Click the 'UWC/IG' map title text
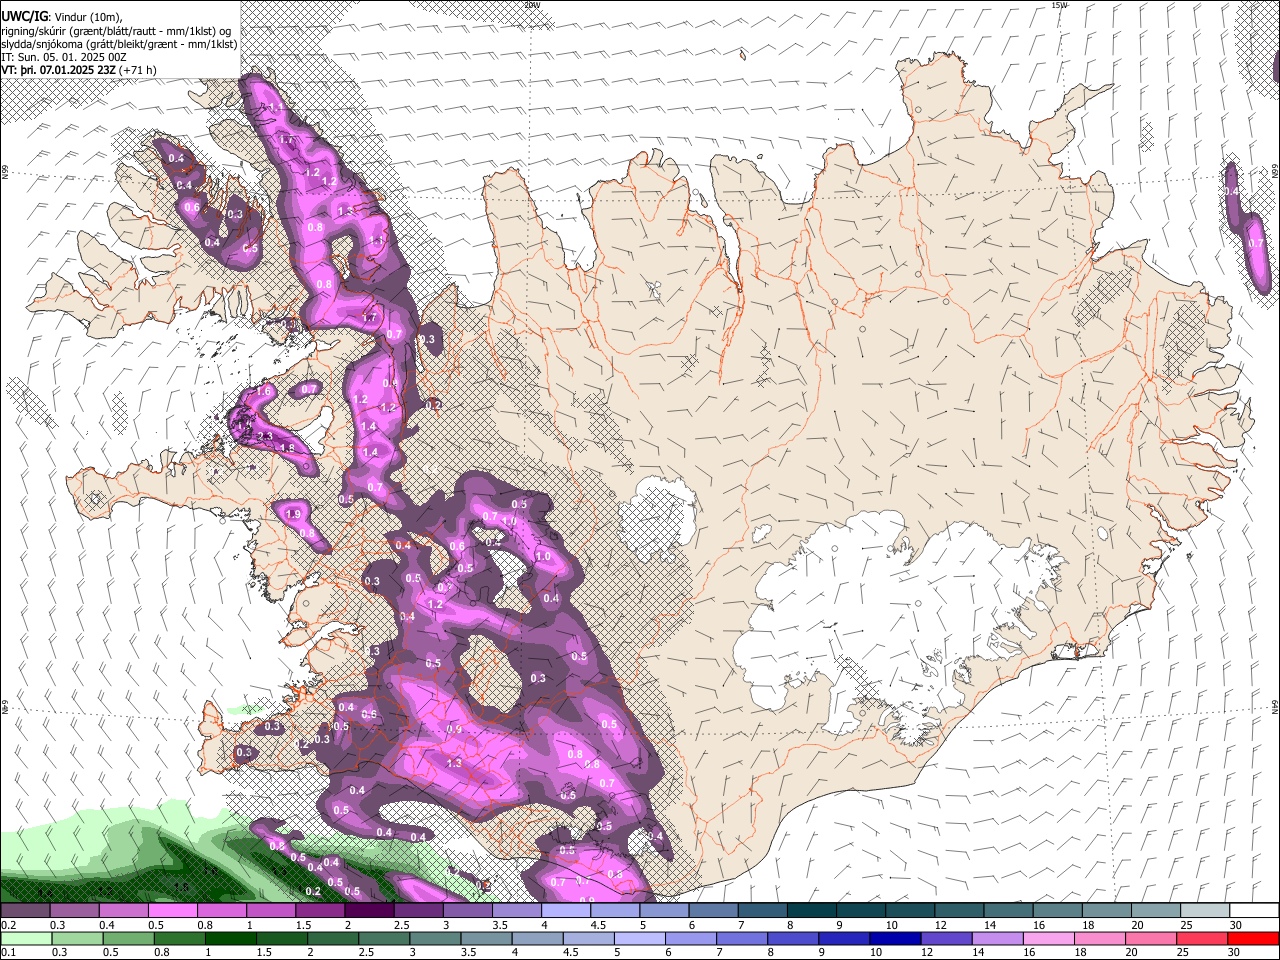 (x=24, y=15)
